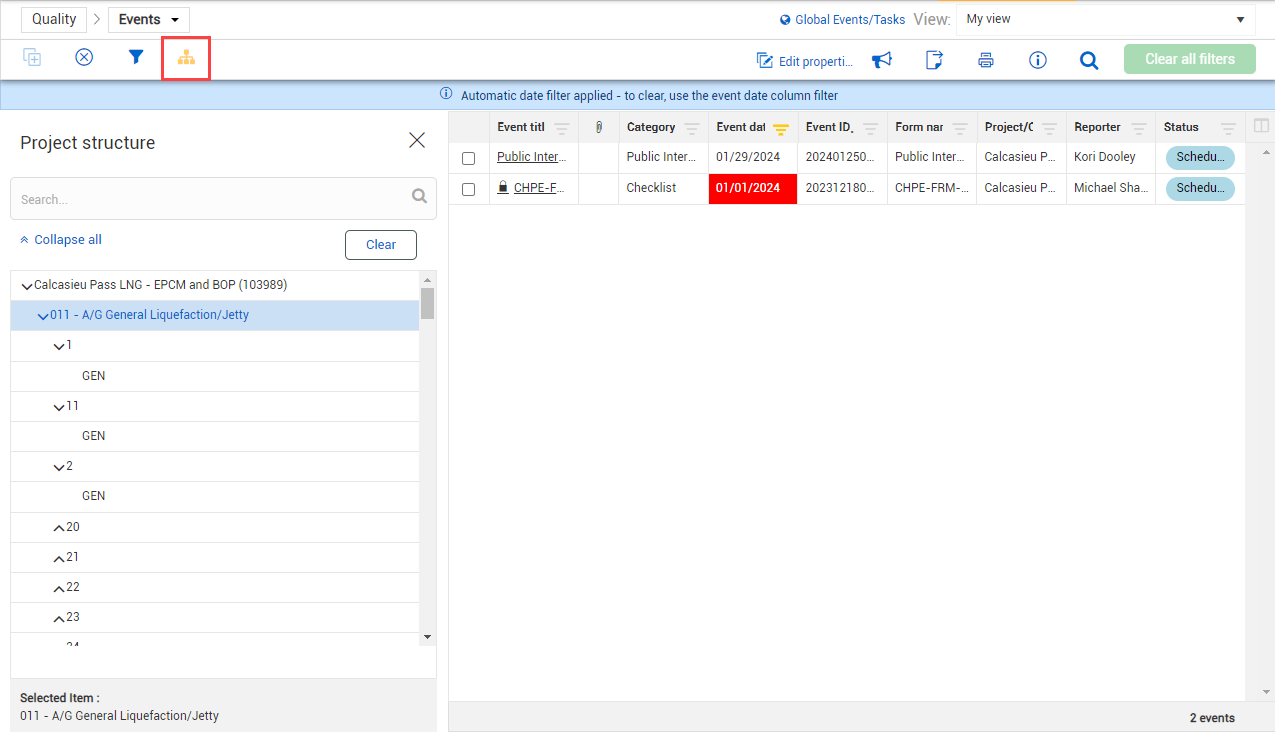Viewport: 1275px width, 732px height.
Task: Check the Public Inter event row checkbox
Action: click(x=468, y=158)
